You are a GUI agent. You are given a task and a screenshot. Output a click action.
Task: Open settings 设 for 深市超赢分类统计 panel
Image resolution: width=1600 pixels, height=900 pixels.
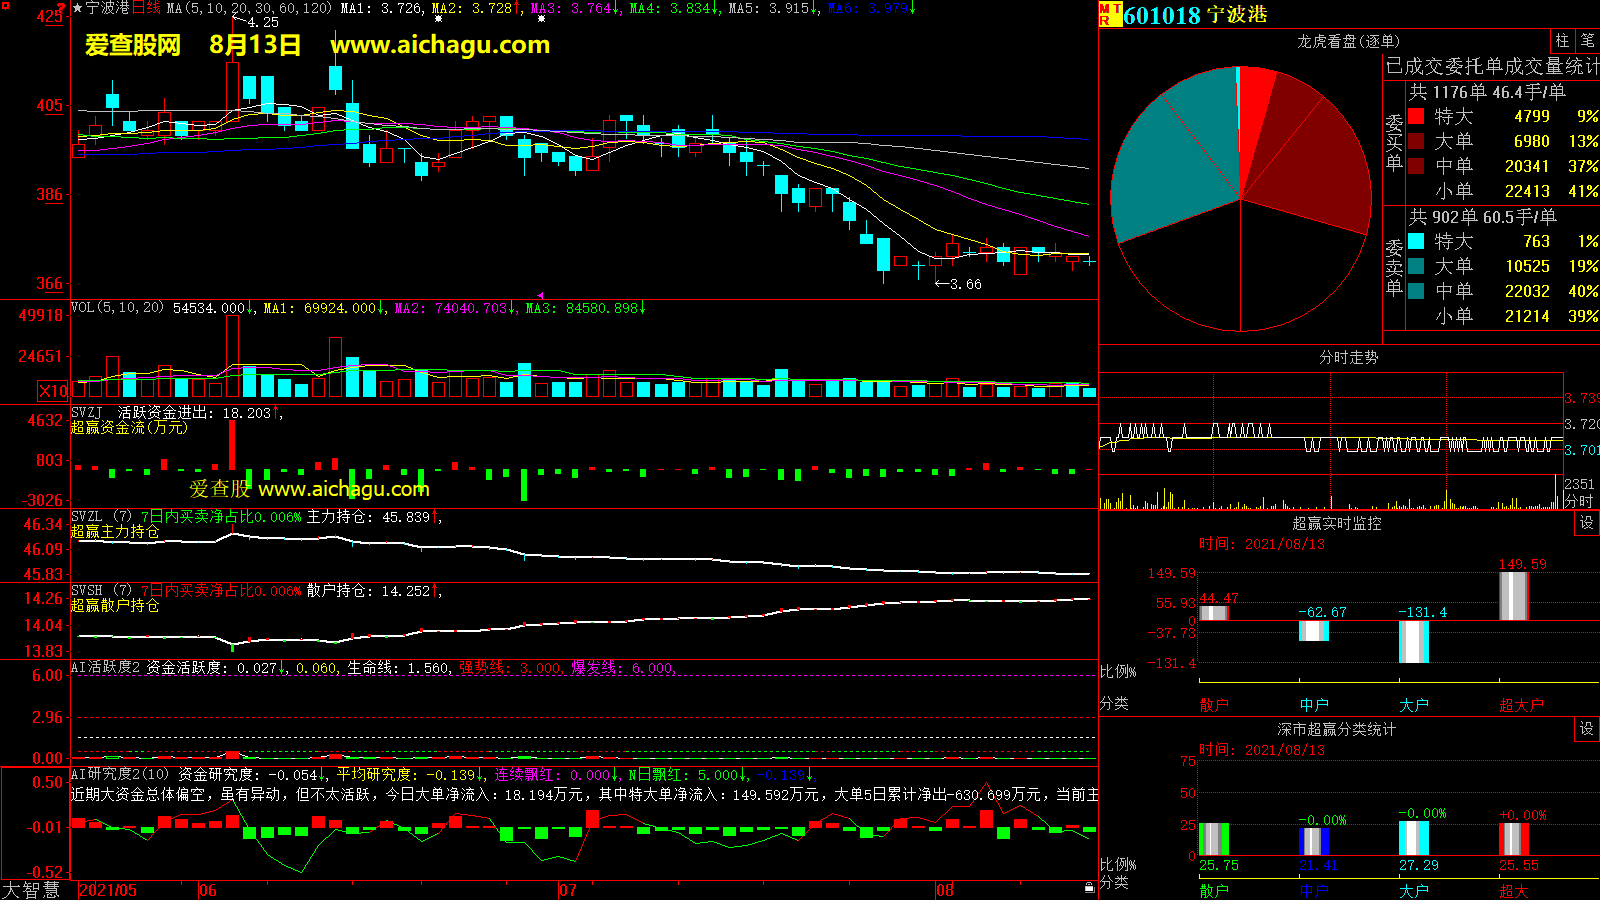pos(1587,729)
